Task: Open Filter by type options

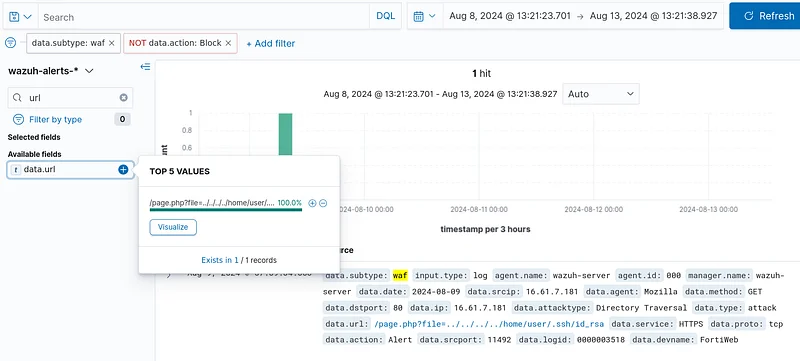Action: (x=55, y=120)
